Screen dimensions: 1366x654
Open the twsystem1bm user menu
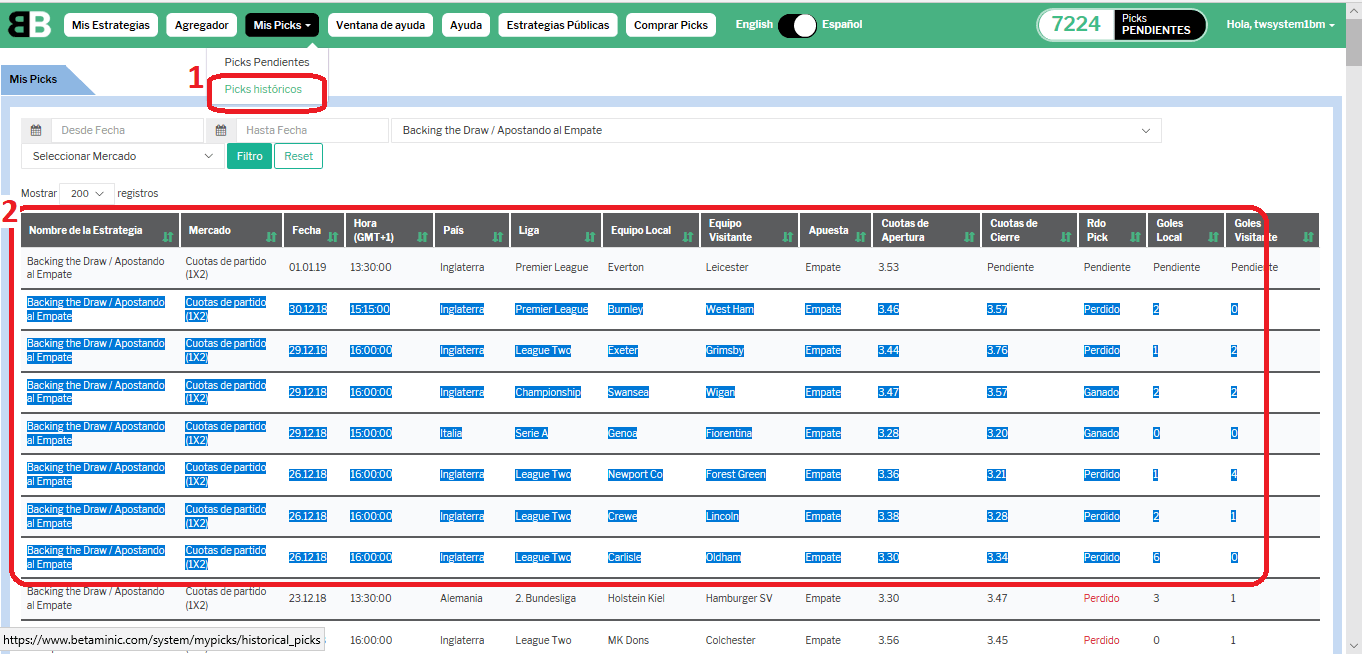pos(1280,25)
